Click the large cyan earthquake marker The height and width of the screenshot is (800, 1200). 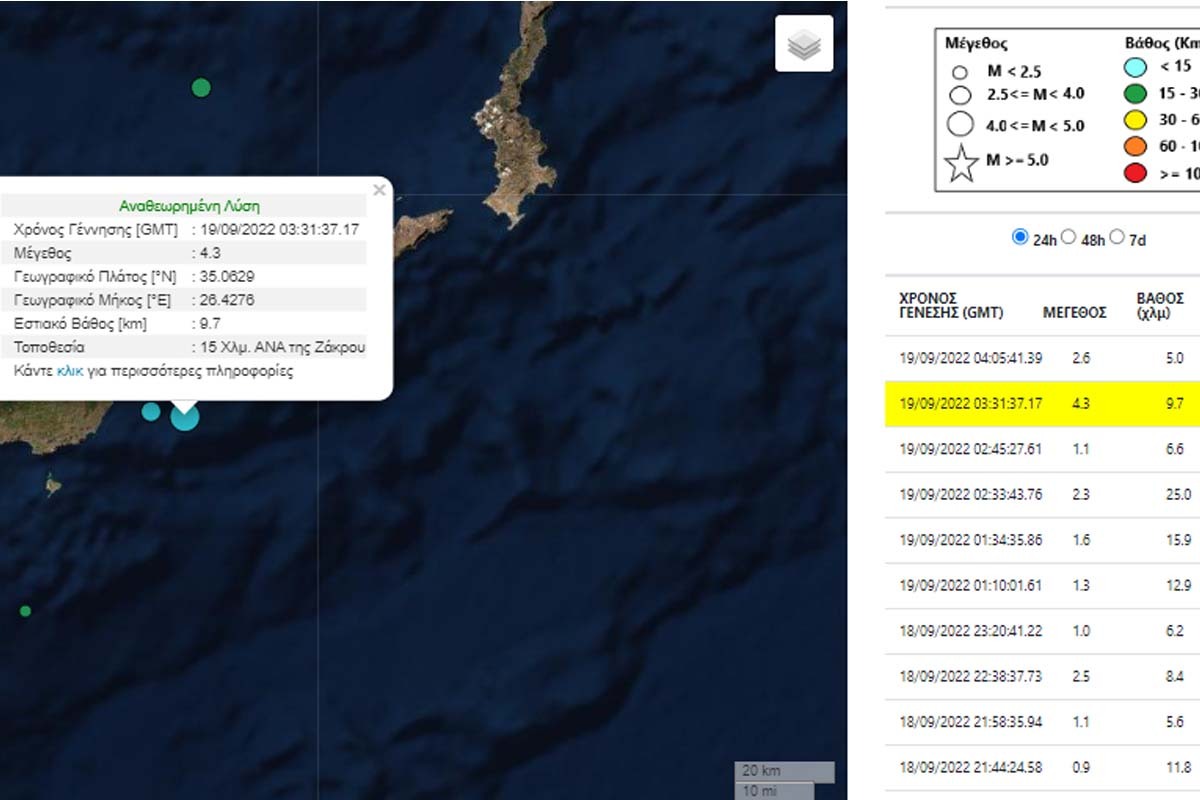click(x=185, y=416)
